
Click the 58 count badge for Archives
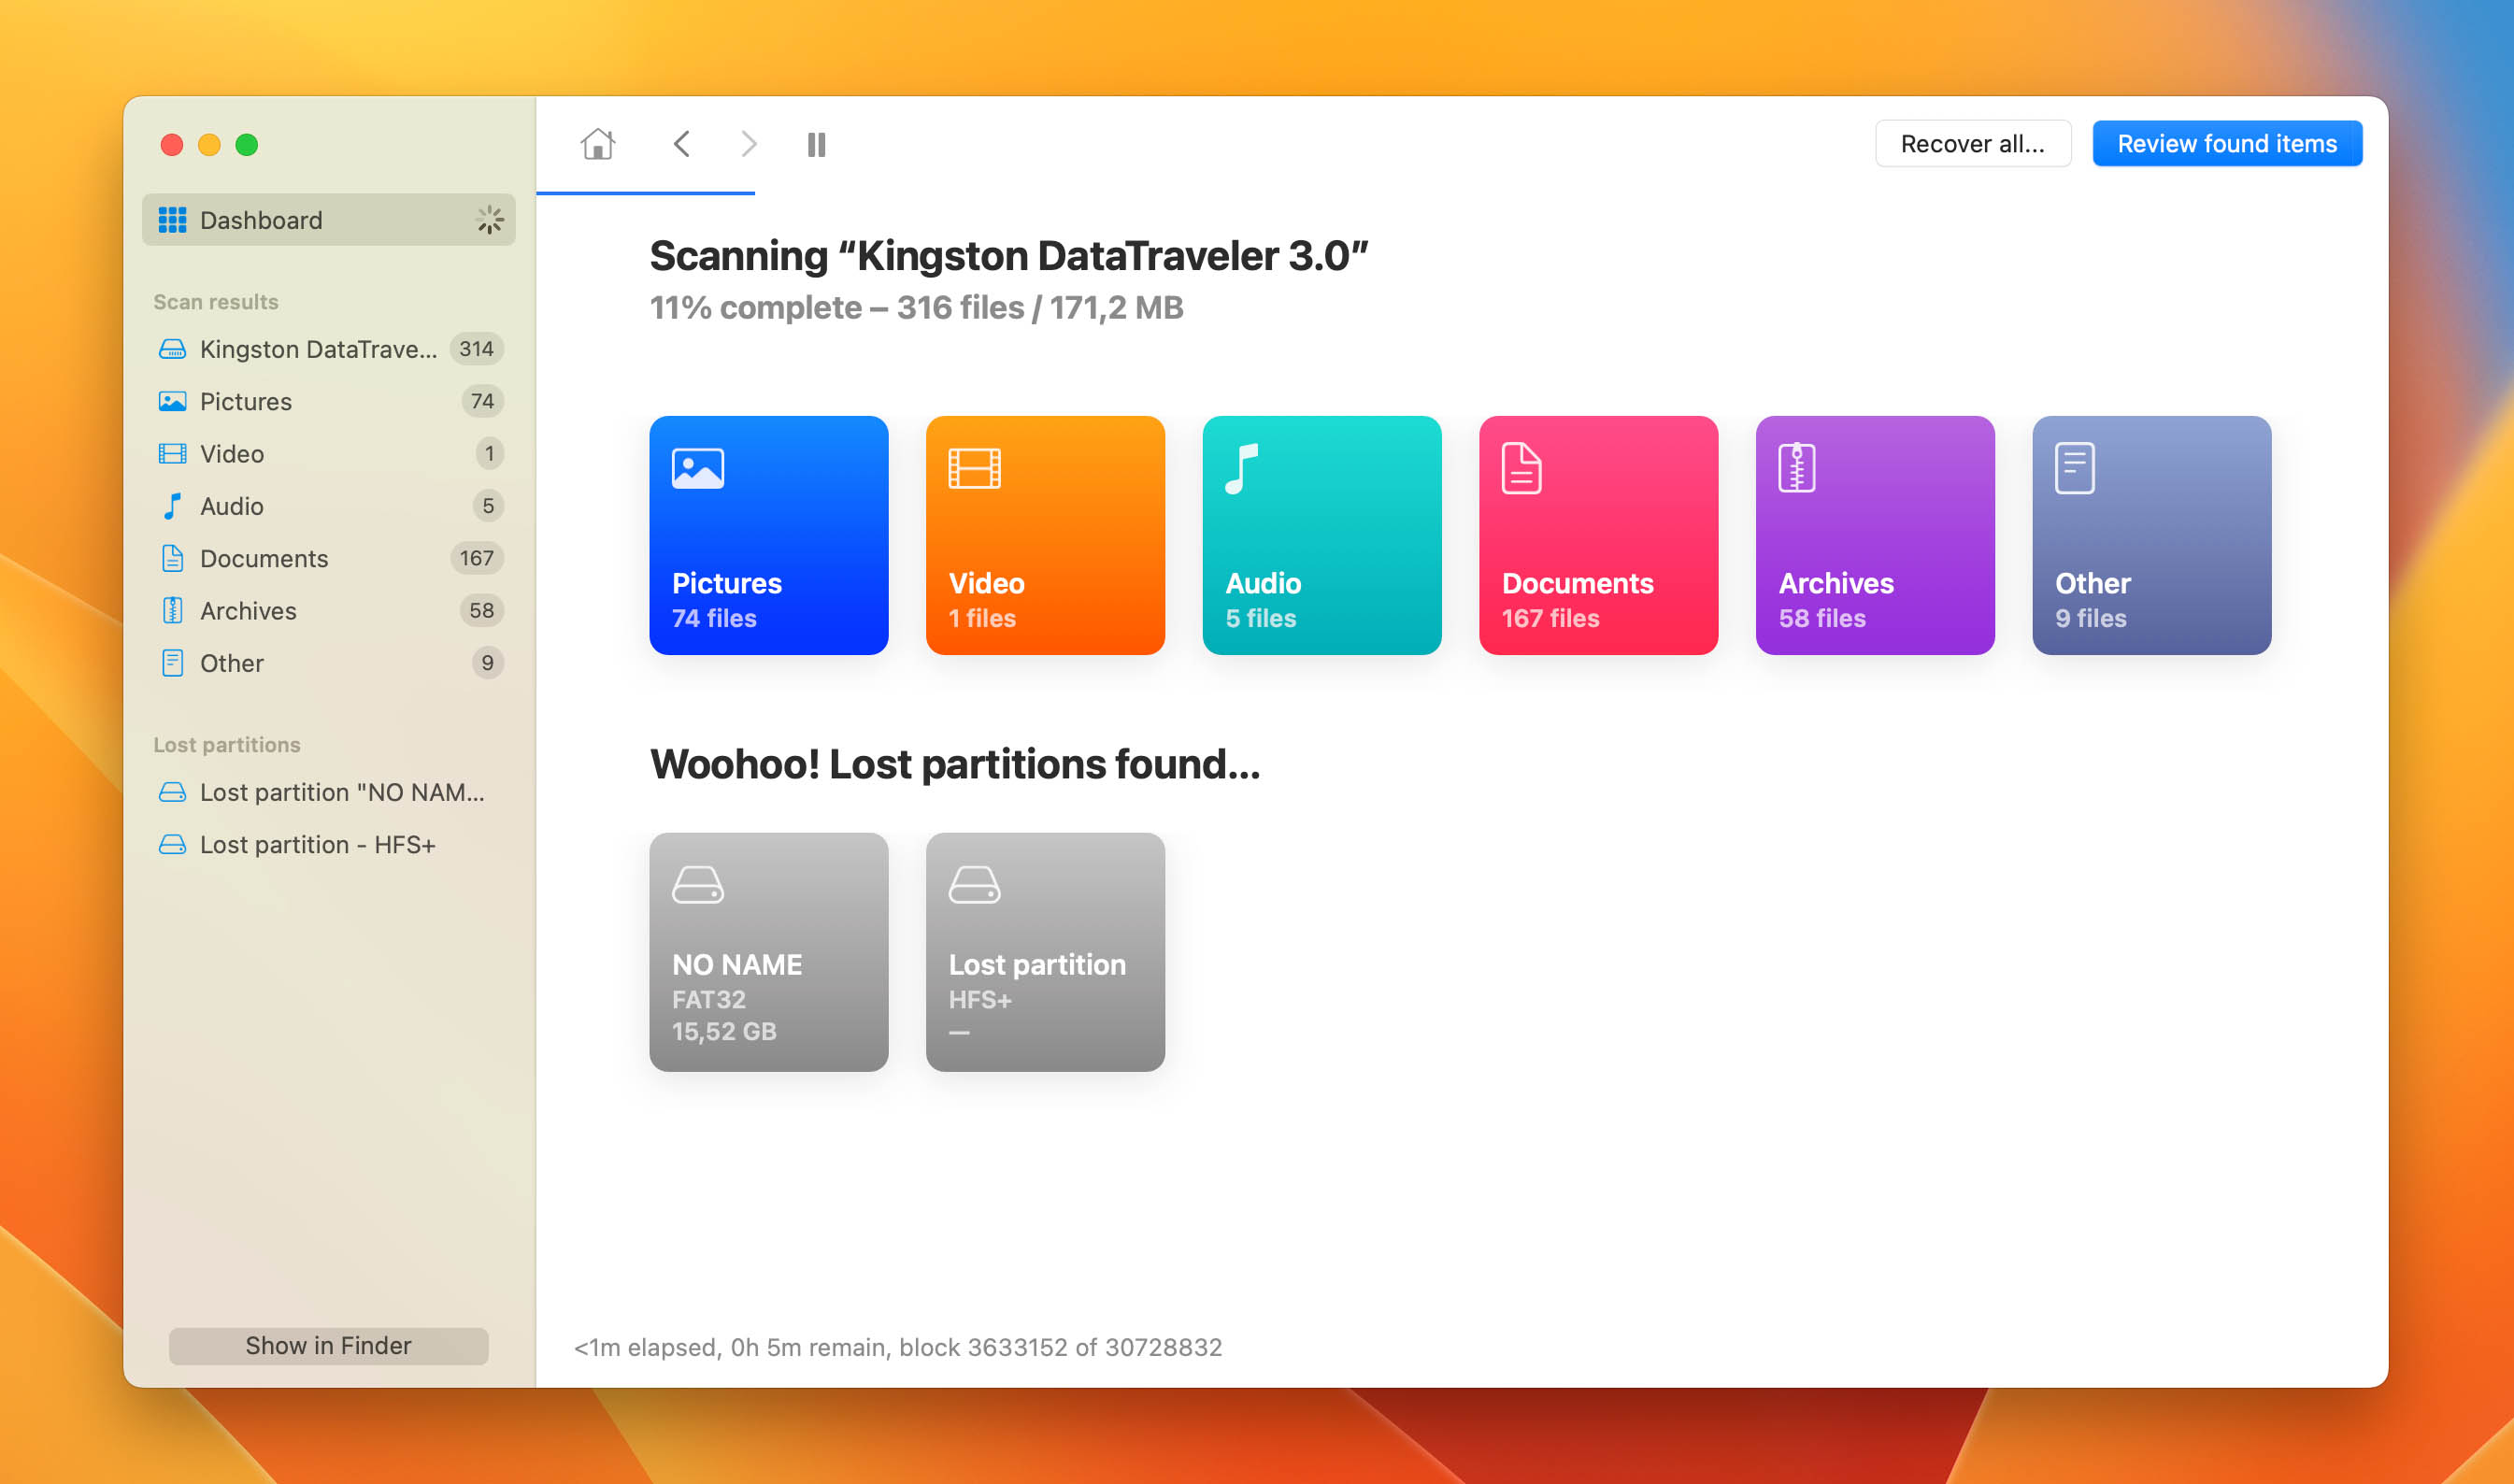click(x=481, y=610)
